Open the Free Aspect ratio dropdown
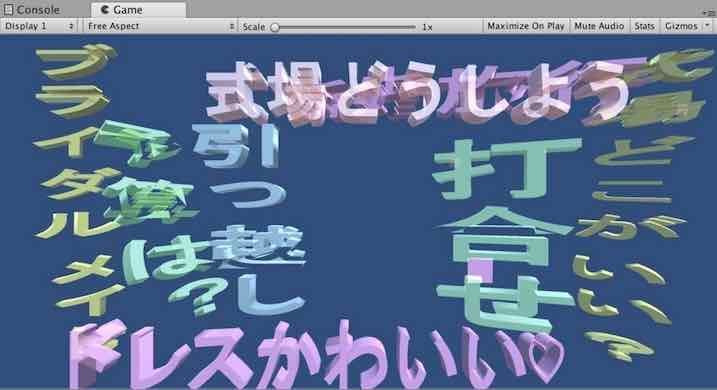Screen dimensions: 717x390 [x=161, y=27]
